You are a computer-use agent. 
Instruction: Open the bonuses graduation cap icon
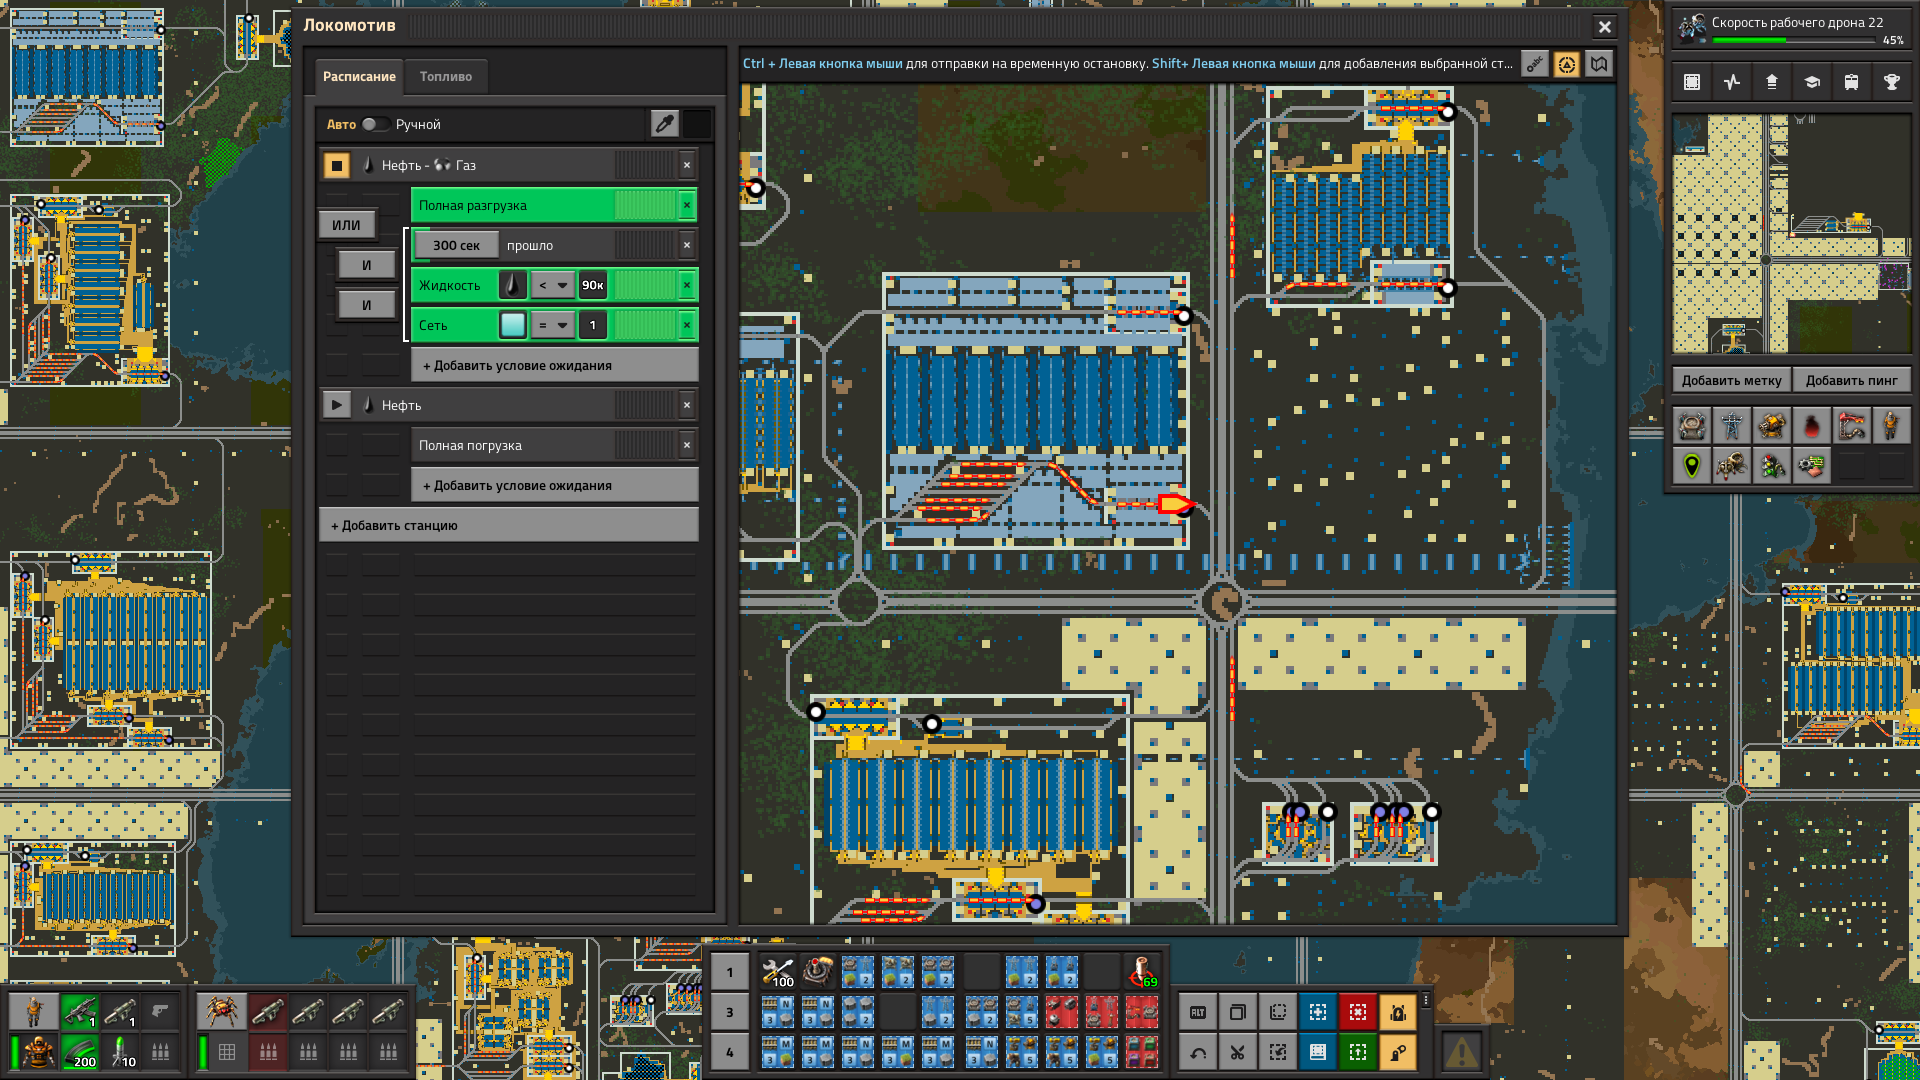[1812, 82]
